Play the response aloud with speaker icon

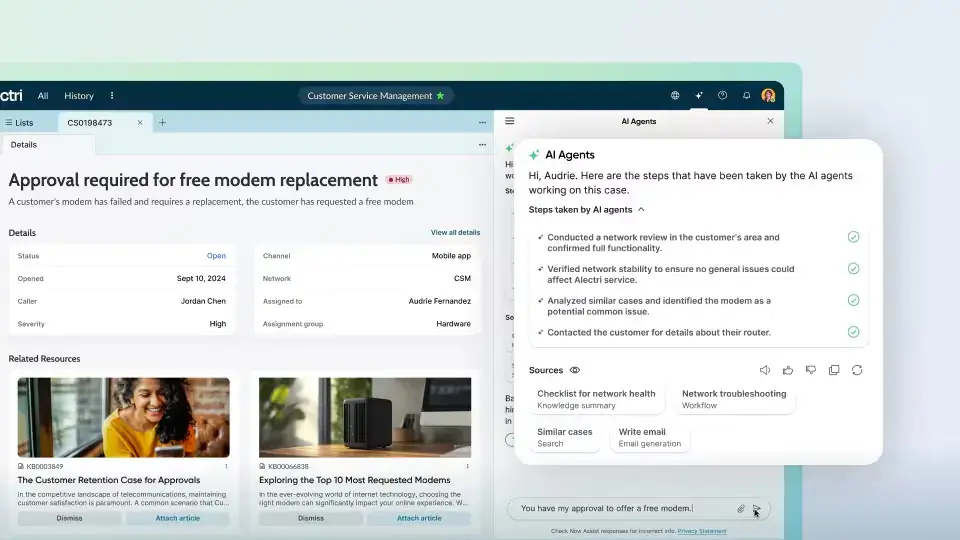click(x=765, y=370)
